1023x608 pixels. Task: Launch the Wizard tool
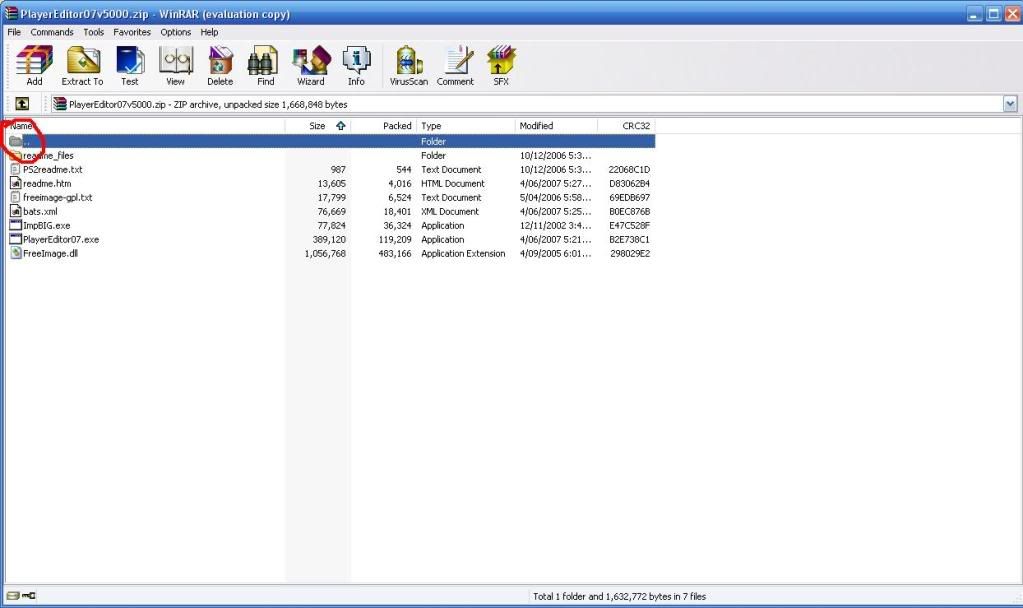[311, 66]
